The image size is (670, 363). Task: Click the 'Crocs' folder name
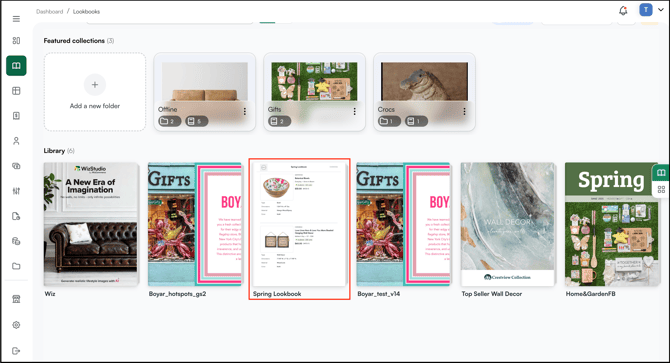point(386,109)
